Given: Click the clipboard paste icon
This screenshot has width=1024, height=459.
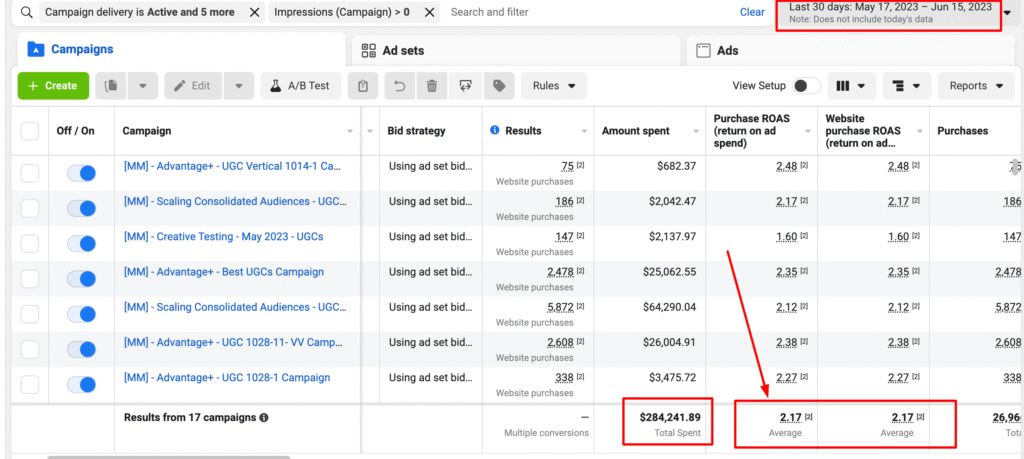Looking at the screenshot, I should pyautogui.click(x=363, y=86).
